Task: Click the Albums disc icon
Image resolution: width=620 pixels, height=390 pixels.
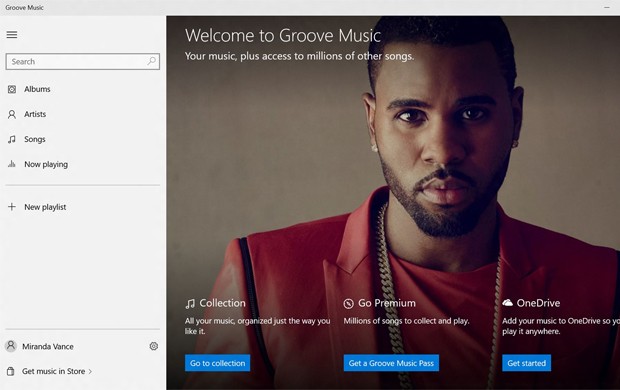Action: pyautogui.click(x=12, y=89)
